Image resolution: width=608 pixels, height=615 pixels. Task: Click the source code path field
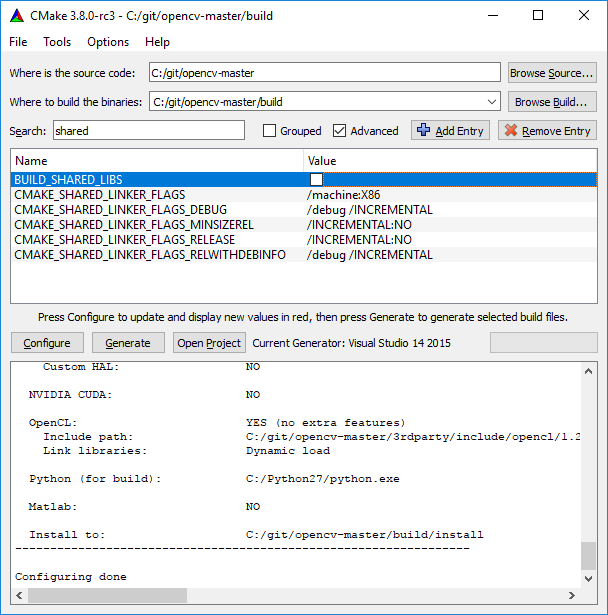coord(323,73)
